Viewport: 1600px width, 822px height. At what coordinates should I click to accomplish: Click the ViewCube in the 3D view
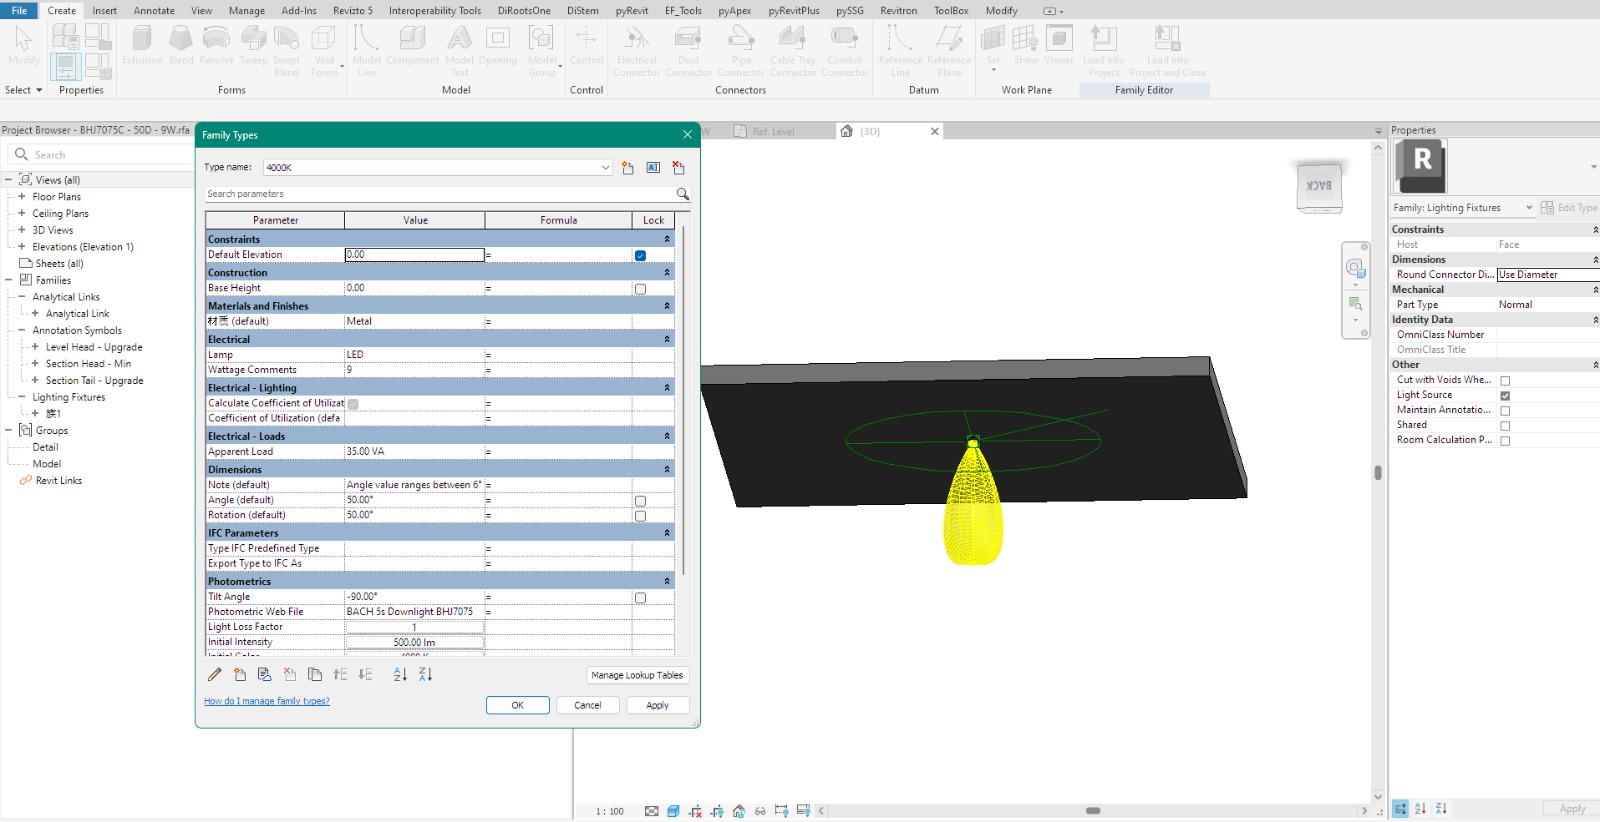tap(1319, 186)
